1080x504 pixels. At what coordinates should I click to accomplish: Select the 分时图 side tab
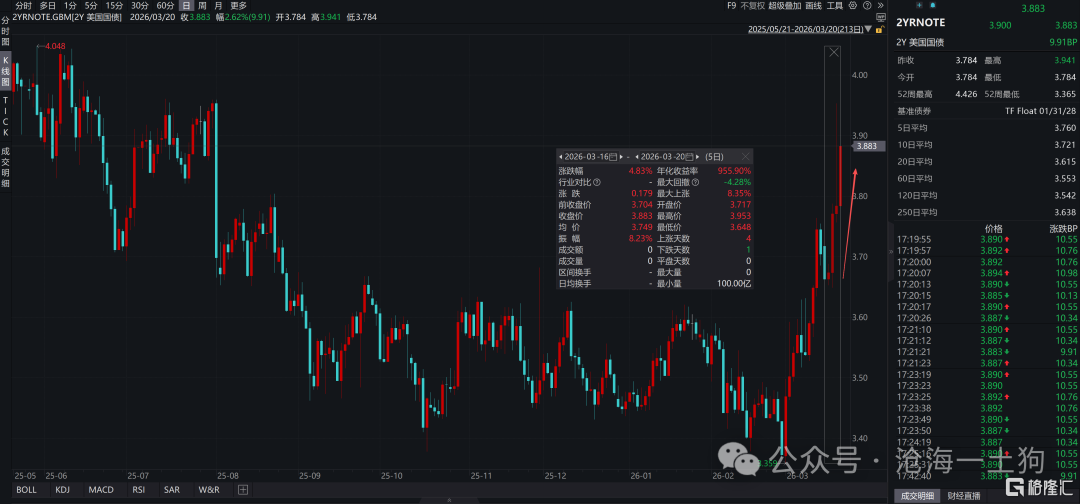tap(6, 32)
